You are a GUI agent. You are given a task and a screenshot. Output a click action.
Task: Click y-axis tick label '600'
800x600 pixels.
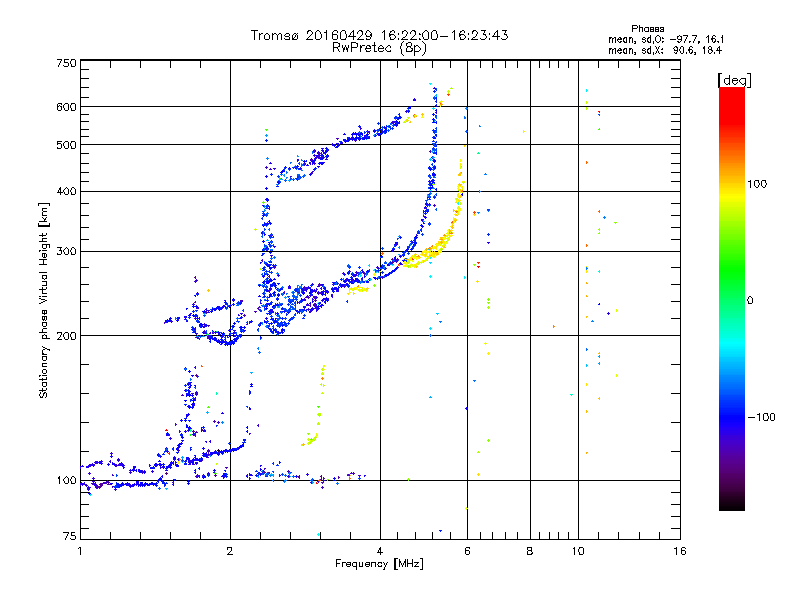coord(66,107)
